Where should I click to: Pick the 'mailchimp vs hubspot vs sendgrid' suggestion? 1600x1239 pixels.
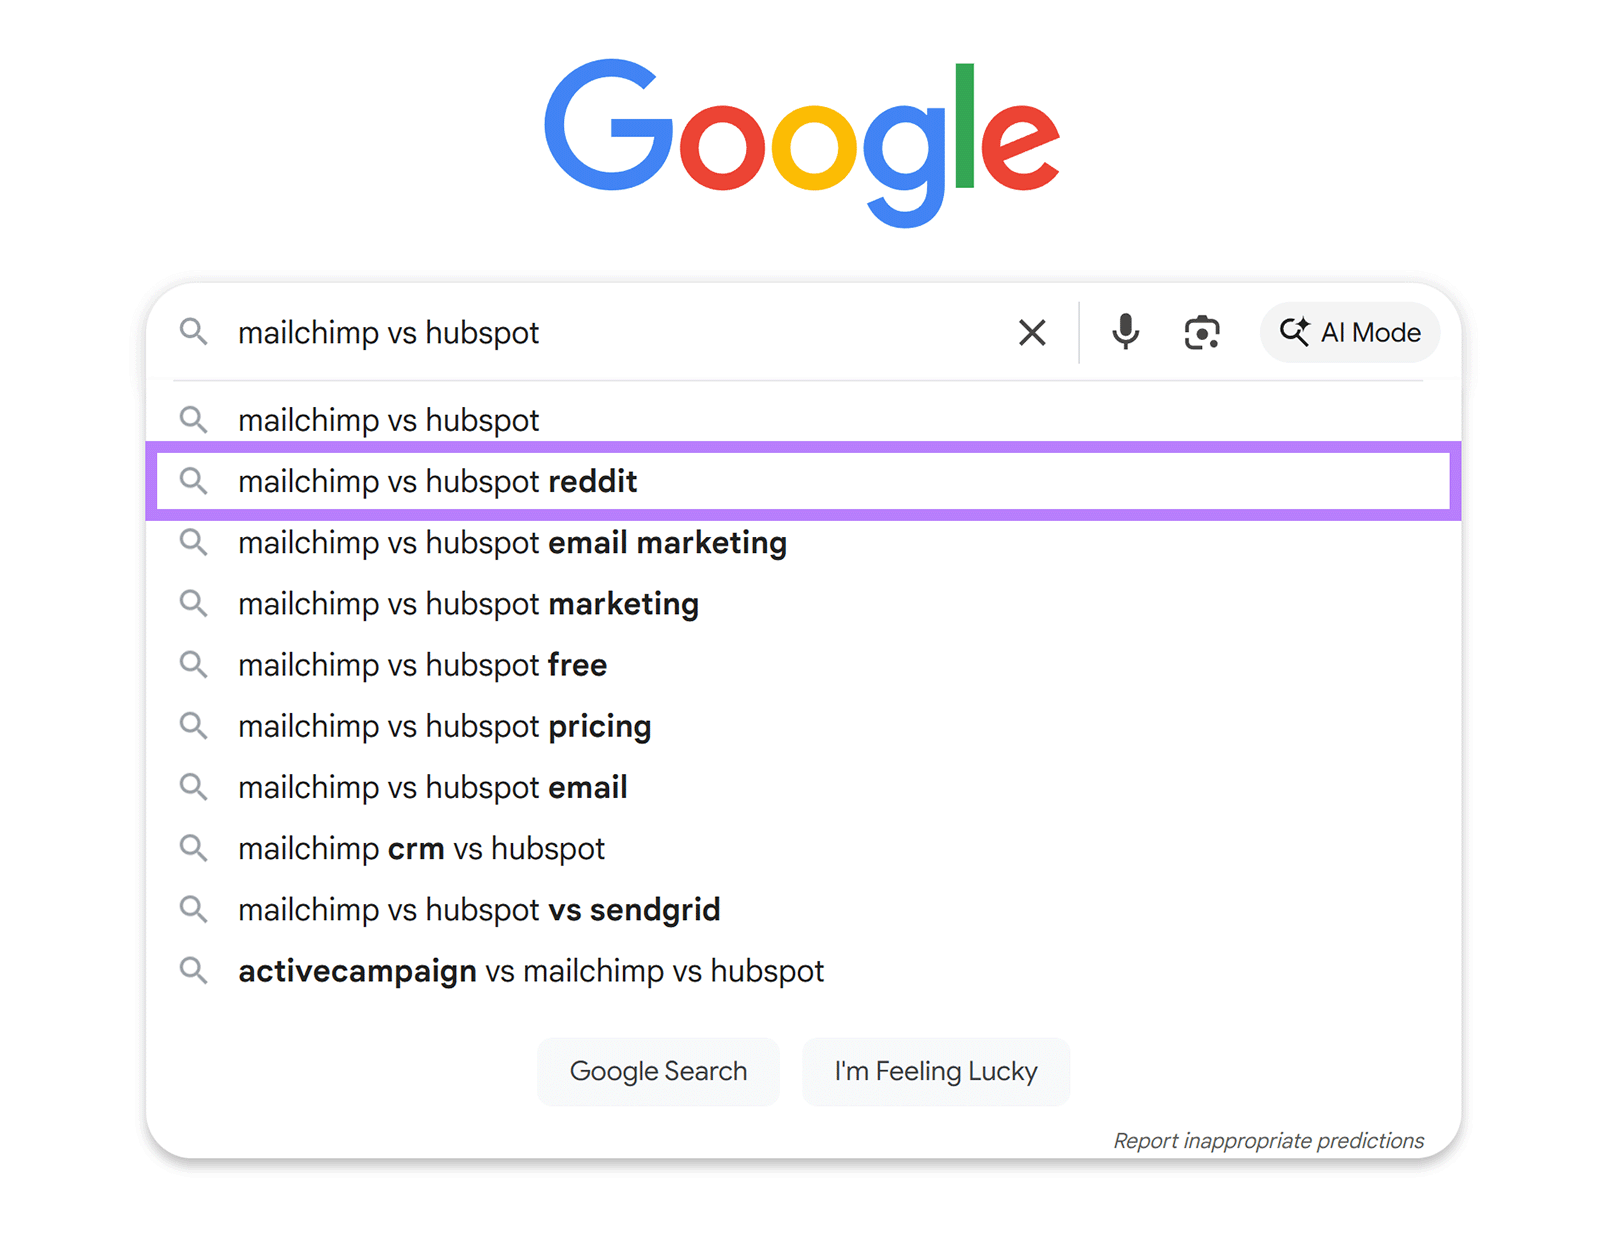click(x=478, y=909)
